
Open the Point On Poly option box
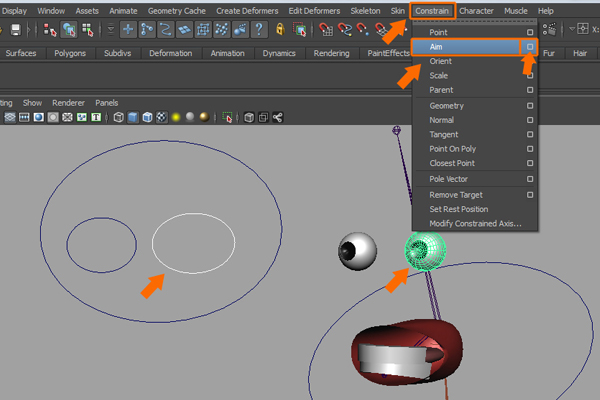(530, 149)
